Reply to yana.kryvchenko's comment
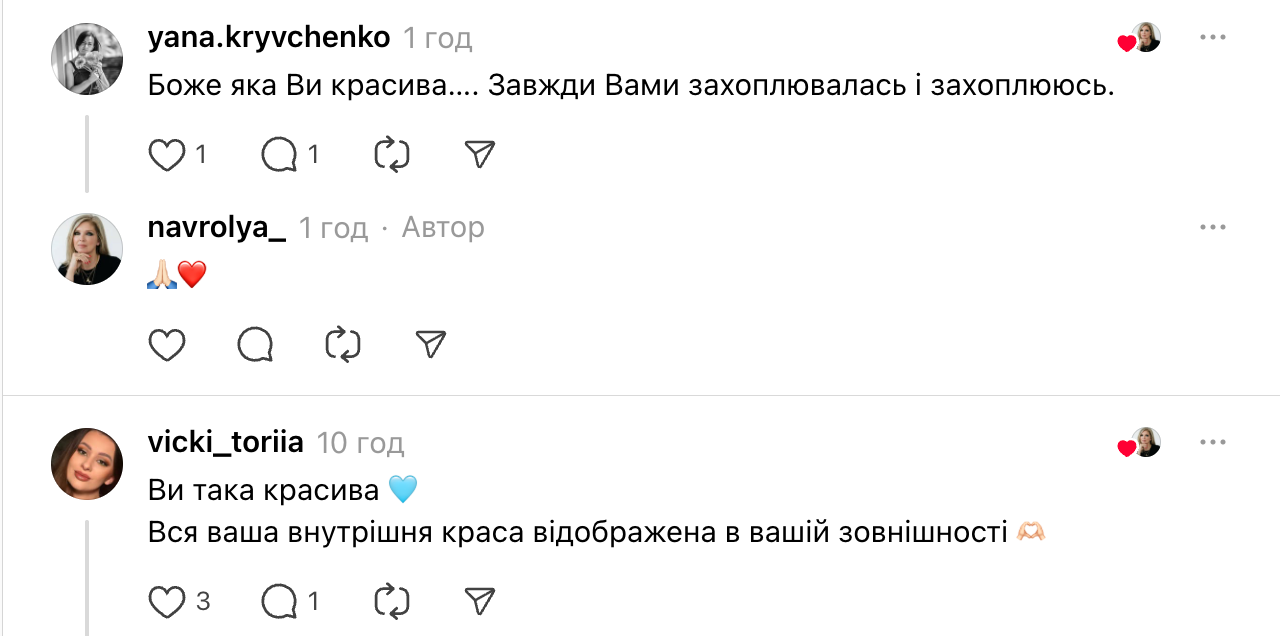1280x636 pixels. [279, 155]
